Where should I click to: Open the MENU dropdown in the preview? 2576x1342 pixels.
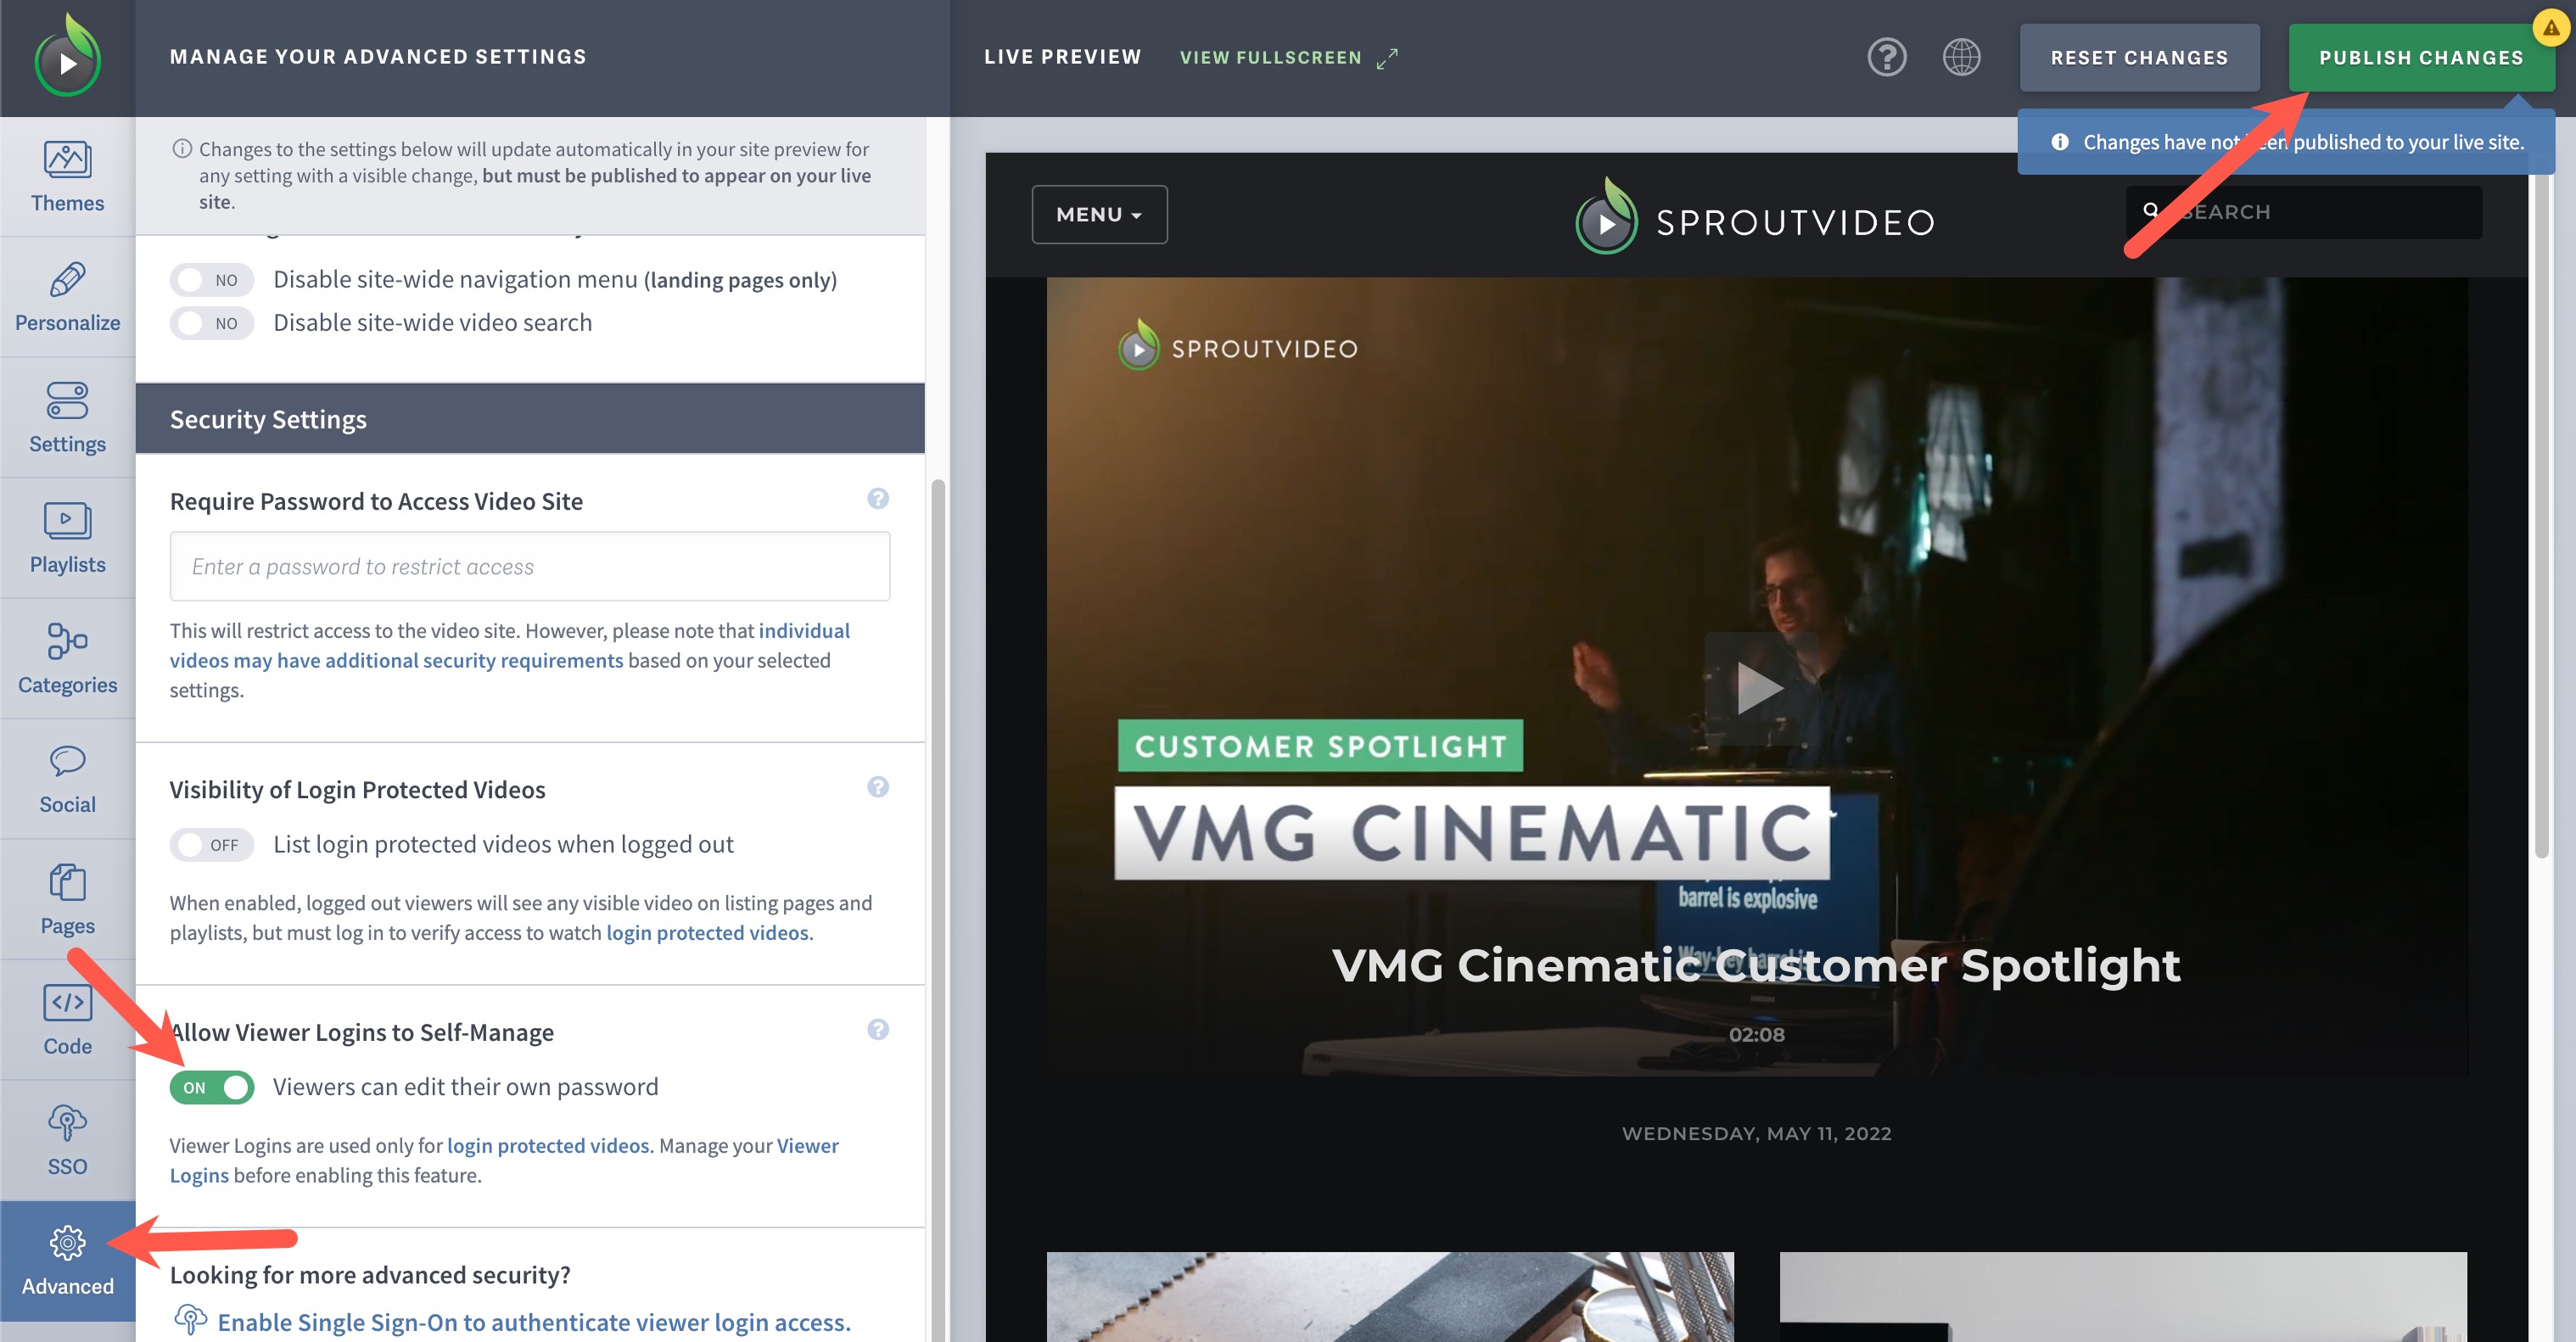[x=1099, y=214]
